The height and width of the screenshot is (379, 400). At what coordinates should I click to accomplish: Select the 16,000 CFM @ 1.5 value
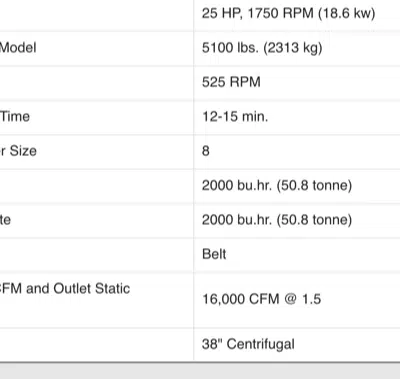tap(262, 299)
